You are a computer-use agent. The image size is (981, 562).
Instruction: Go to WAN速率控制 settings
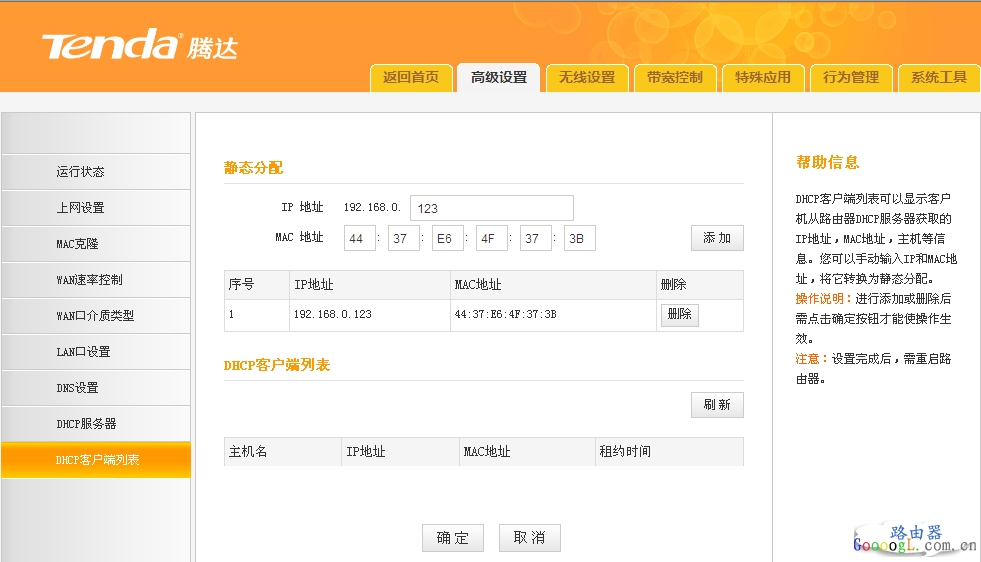[x=89, y=280]
